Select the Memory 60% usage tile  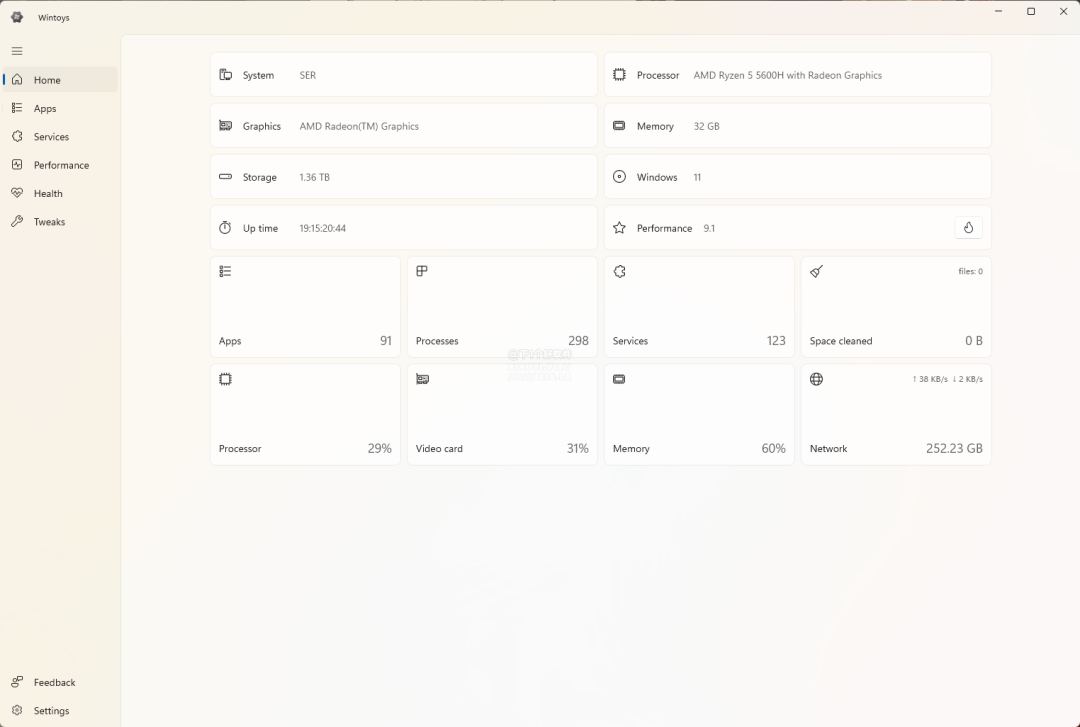pyautogui.click(x=699, y=414)
